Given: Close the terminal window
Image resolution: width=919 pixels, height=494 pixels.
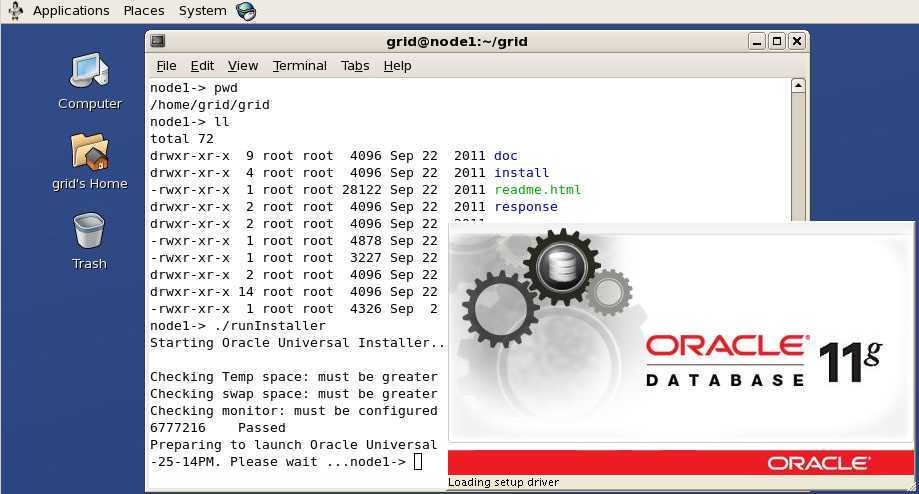Looking at the screenshot, I should coord(797,42).
